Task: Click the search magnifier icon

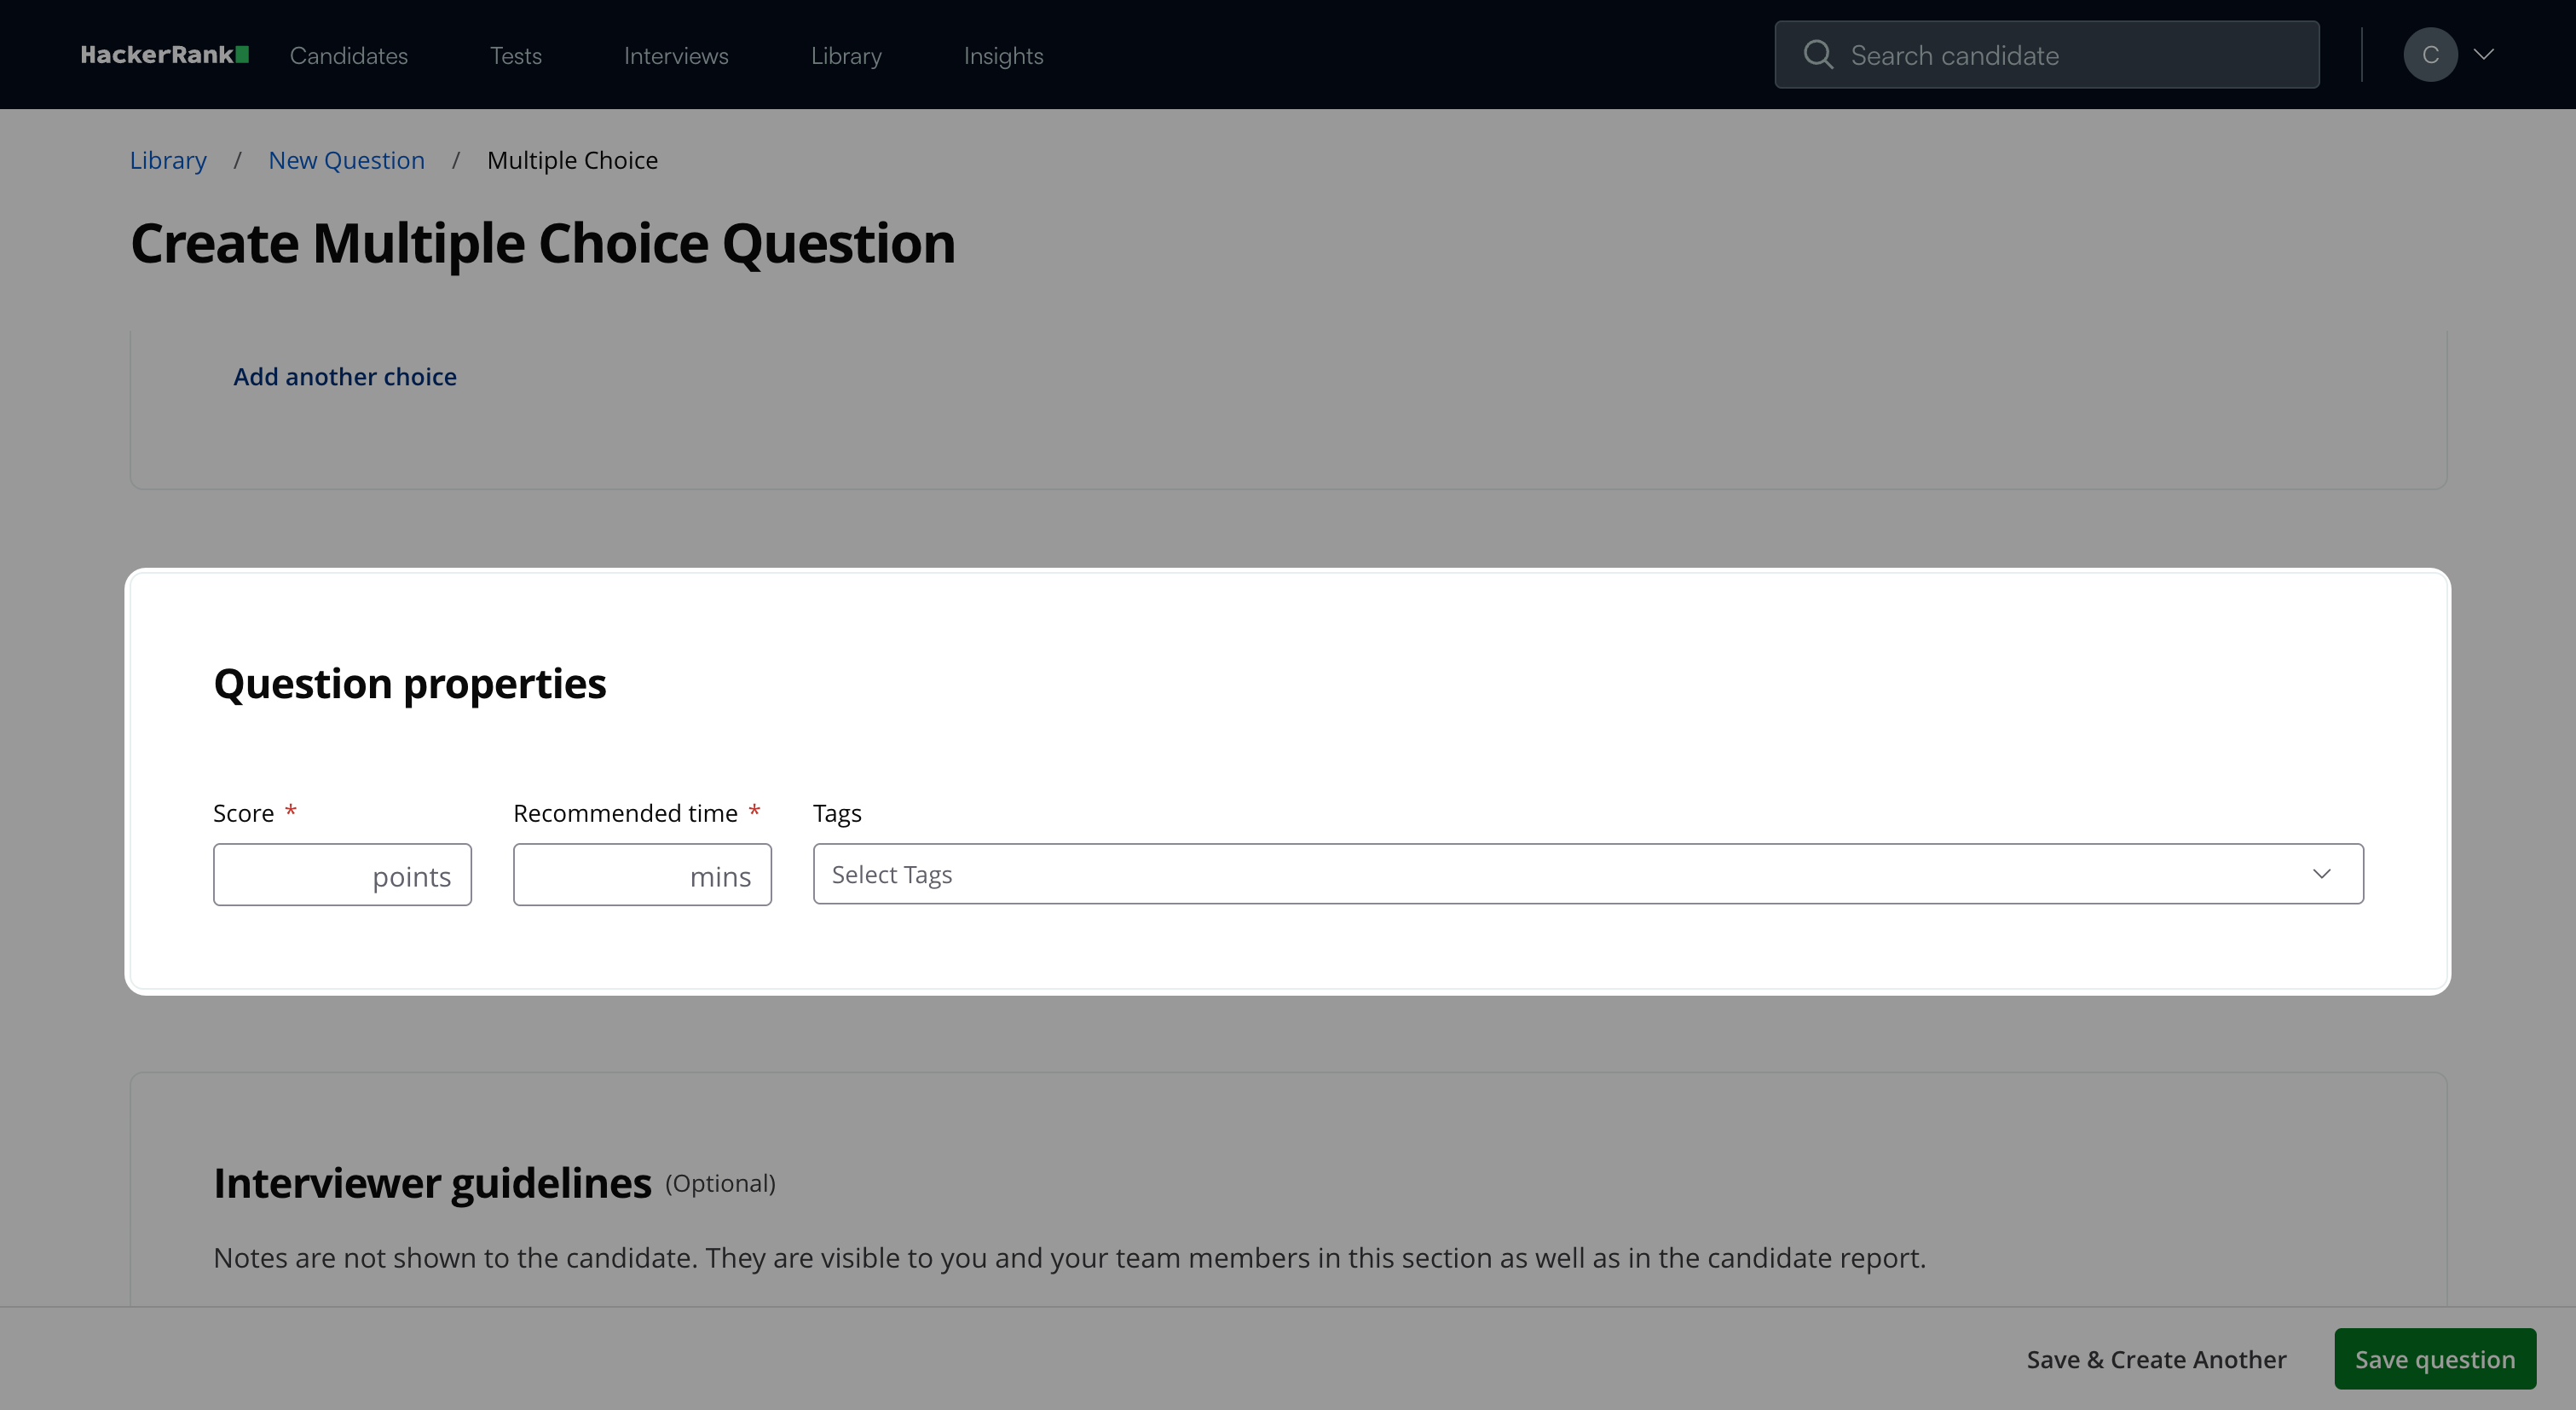Action: click(1817, 55)
